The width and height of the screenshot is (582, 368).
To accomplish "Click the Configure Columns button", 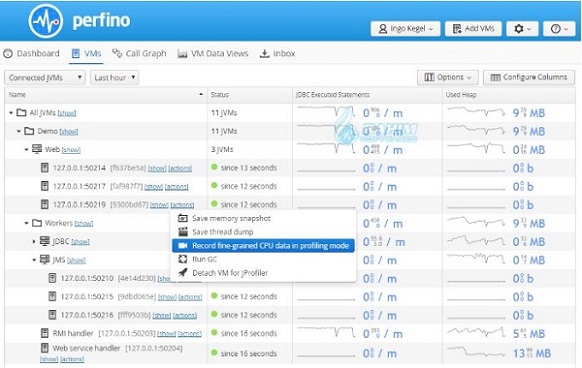I will pyautogui.click(x=529, y=77).
